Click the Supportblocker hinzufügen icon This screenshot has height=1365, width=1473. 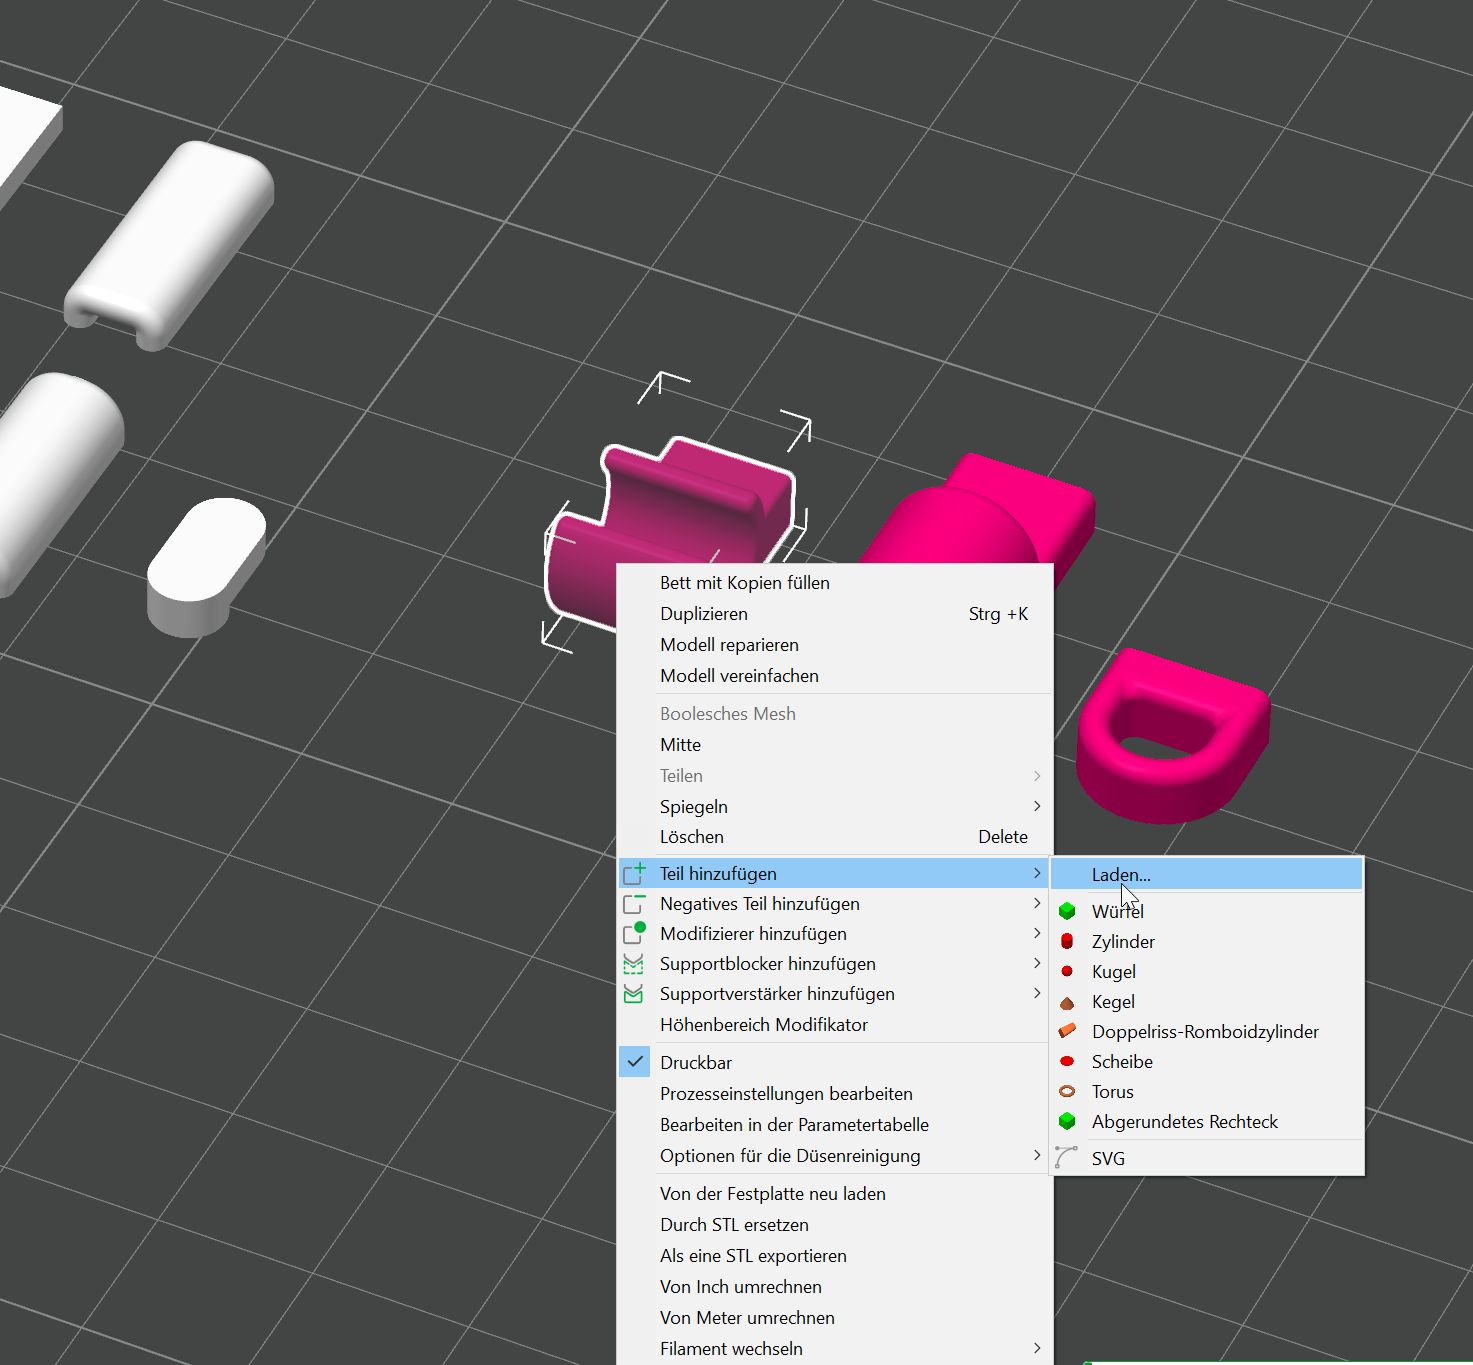click(634, 964)
